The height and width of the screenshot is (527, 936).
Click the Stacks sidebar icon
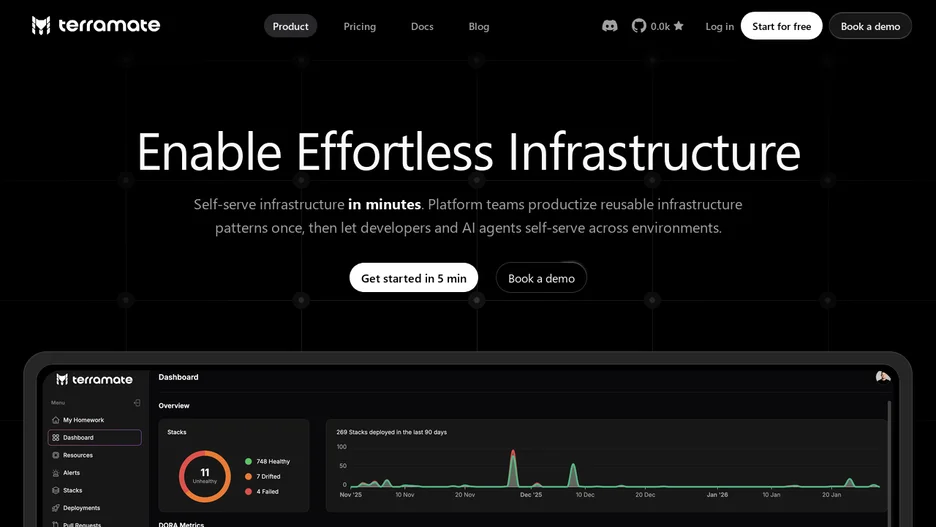click(56, 491)
